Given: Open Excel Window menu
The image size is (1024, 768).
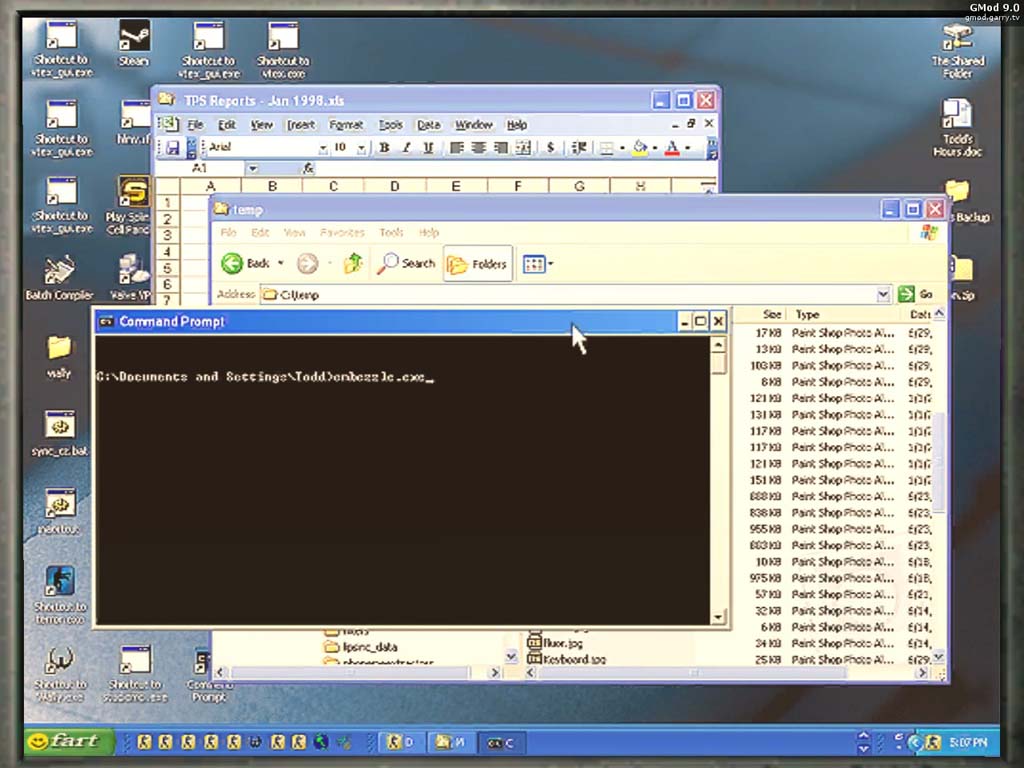Looking at the screenshot, I should click(x=473, y=125).
